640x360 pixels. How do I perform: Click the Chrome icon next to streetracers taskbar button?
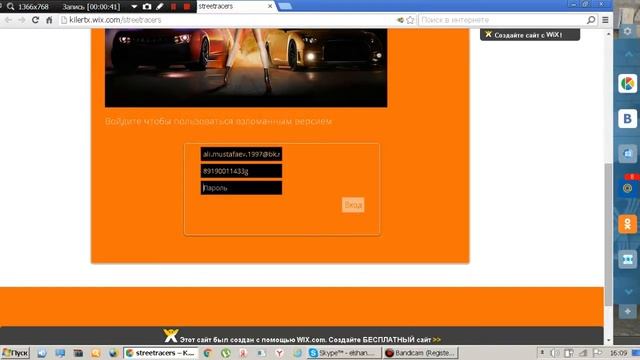coord(208,353)
